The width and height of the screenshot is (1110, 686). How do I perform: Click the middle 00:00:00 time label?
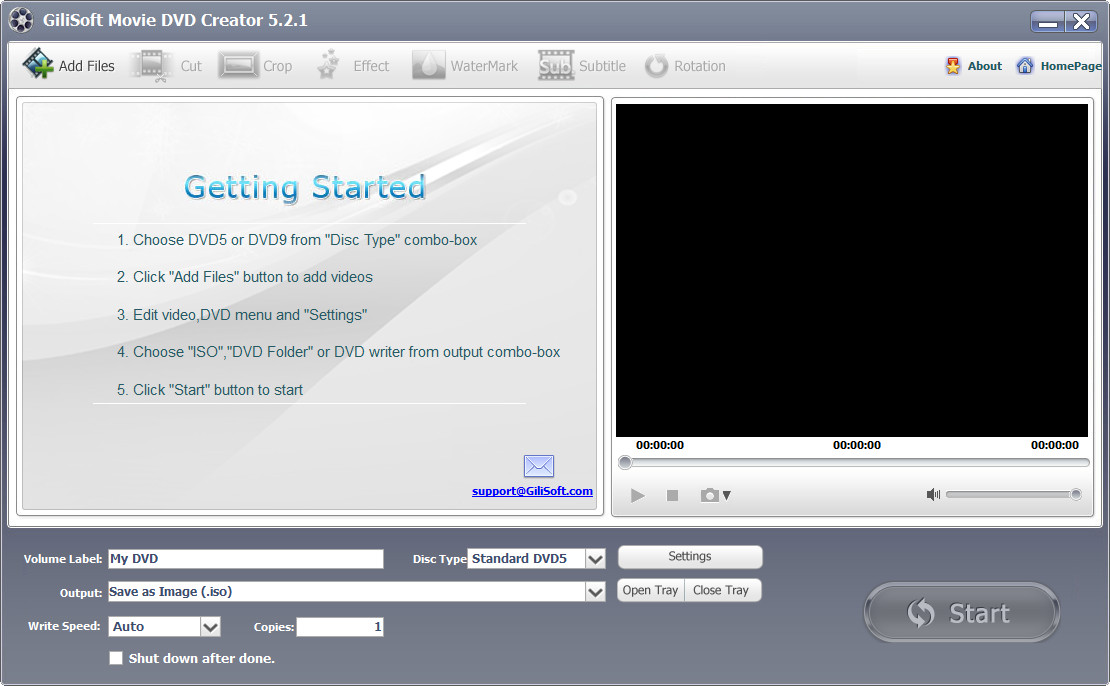[x=857, y=445]
